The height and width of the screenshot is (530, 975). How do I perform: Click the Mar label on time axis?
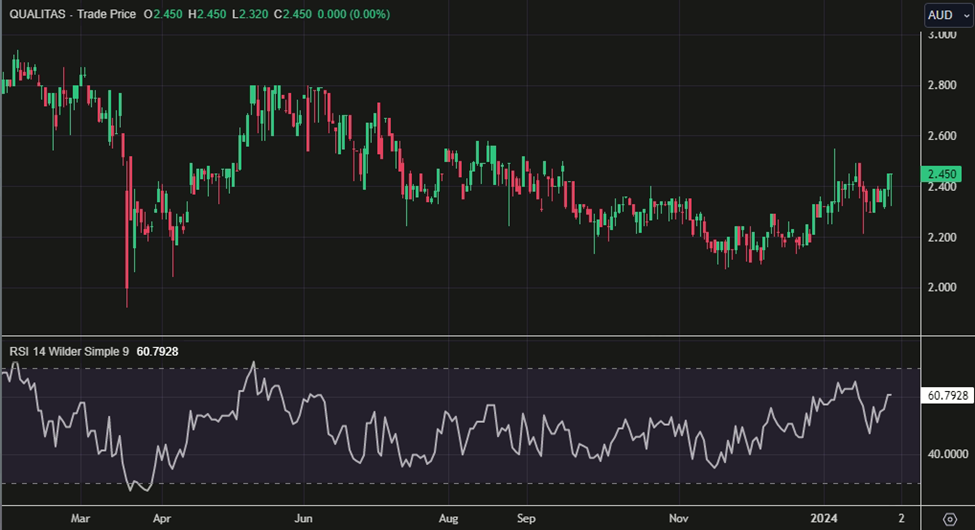click(x=80, y=518)
